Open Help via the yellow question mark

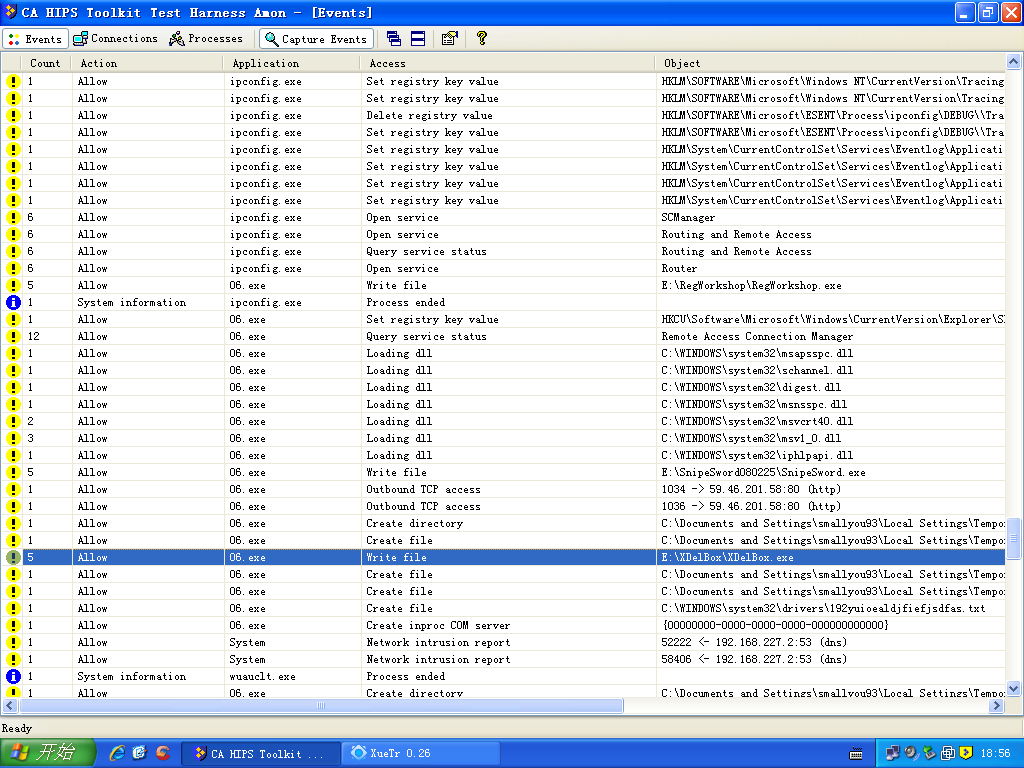tap(482, 39)
